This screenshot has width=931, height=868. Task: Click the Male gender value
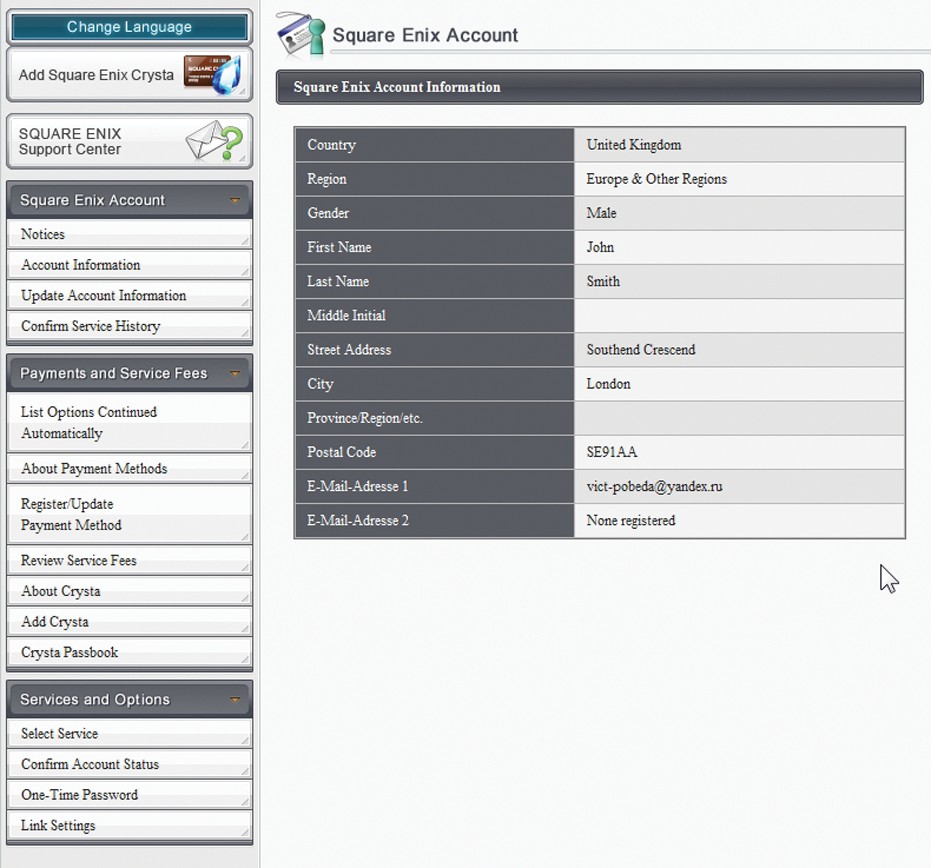[601, 213]
